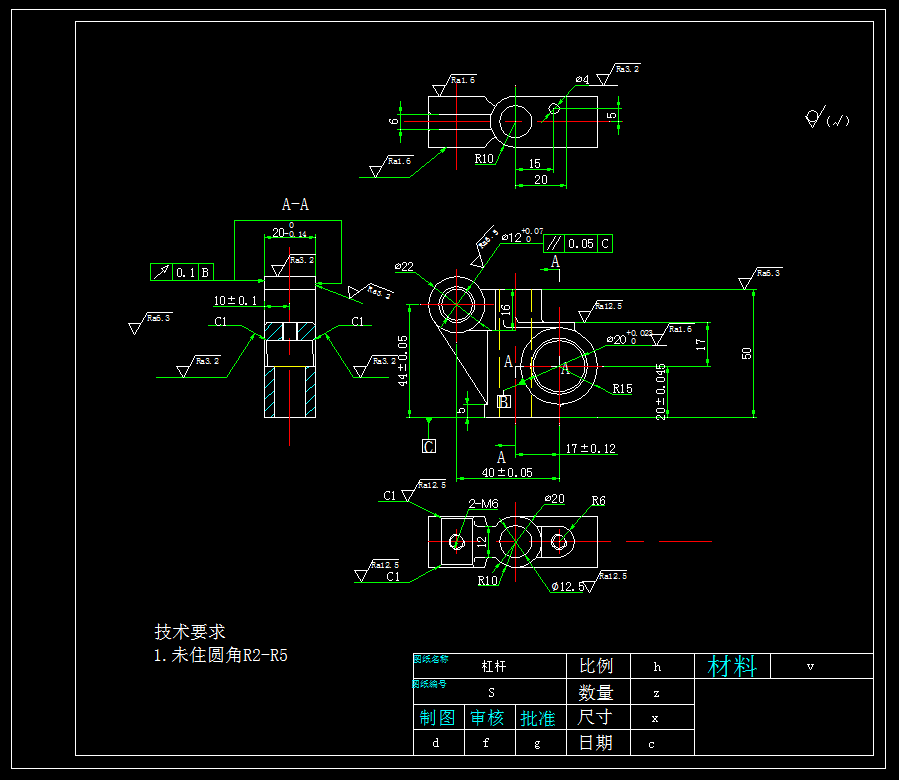Click the vertical "12" dimension in the bottom view
This screenshot has height=780, width=899.
point(482,541)
